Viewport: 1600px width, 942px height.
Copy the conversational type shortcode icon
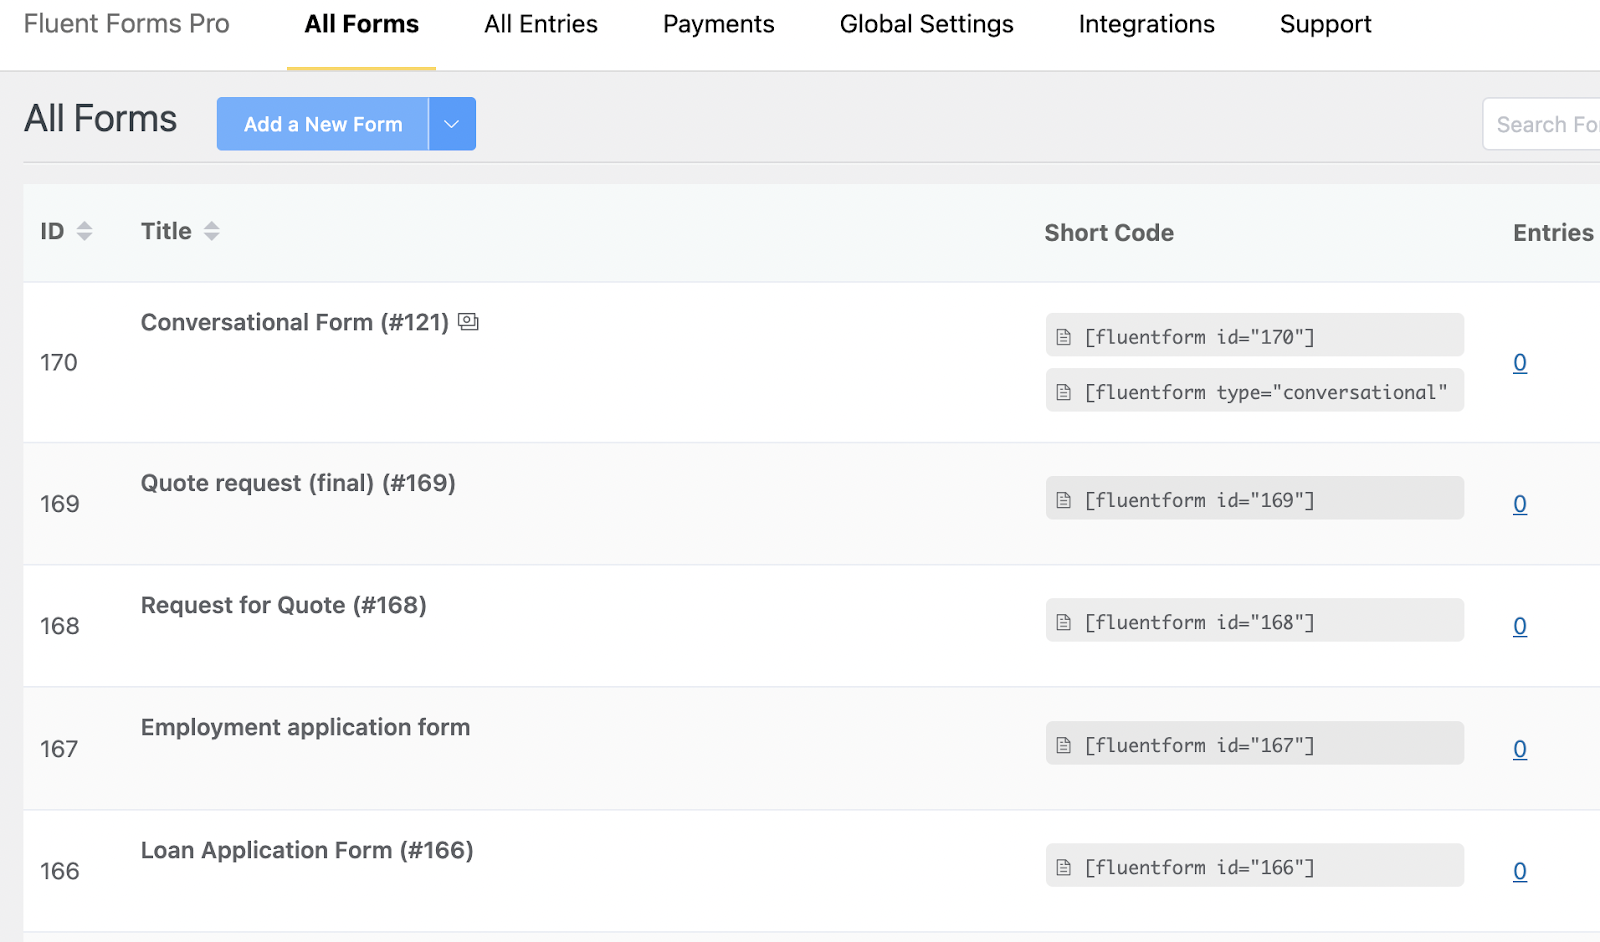coord(1064,392)
